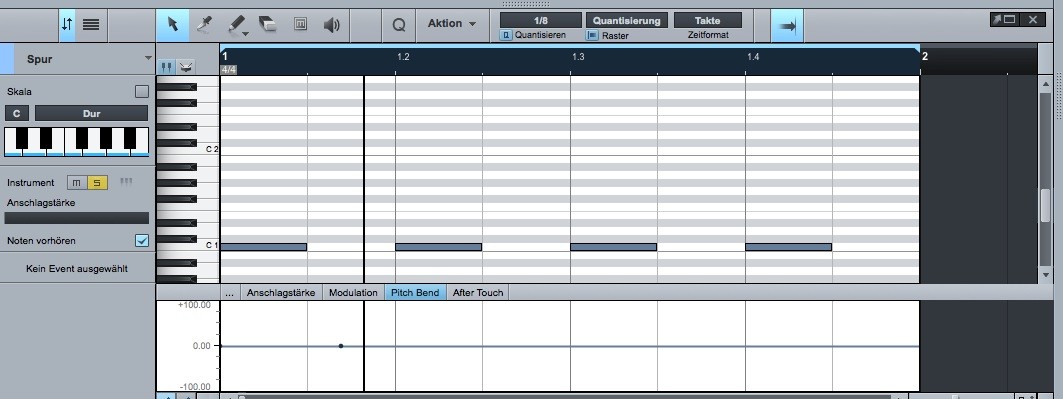Select the Paint pencil tool

click(236, 25)
